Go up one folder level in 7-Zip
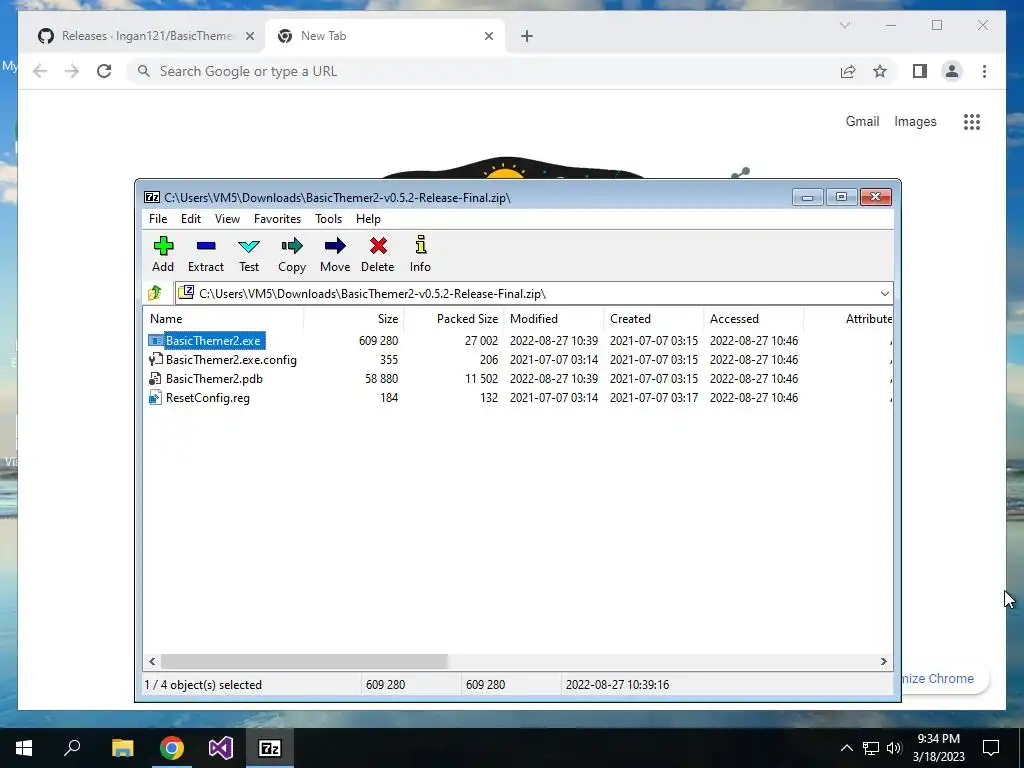Image resolution: width=1024 pixels, height=768 pixels. point(155,293)
